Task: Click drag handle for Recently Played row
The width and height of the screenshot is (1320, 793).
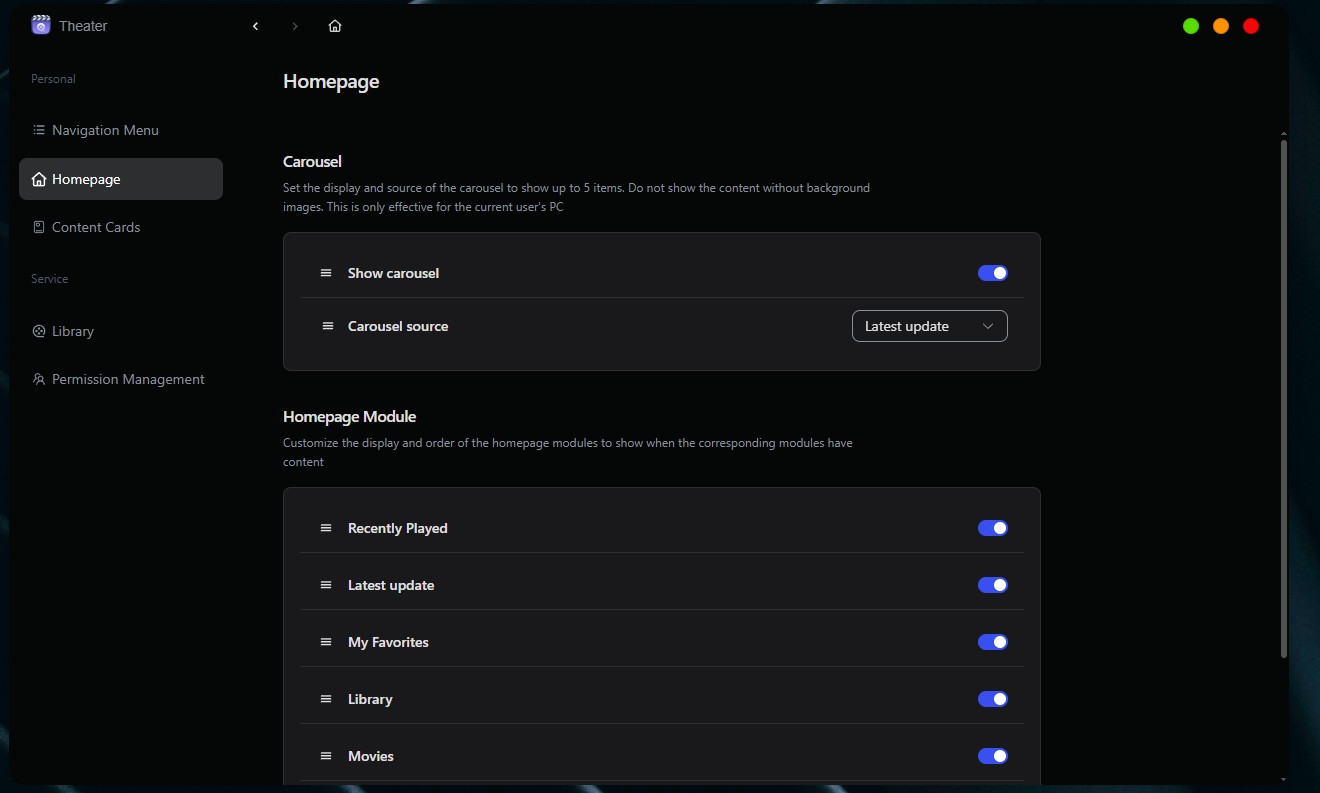Action: tap(326, 528)
